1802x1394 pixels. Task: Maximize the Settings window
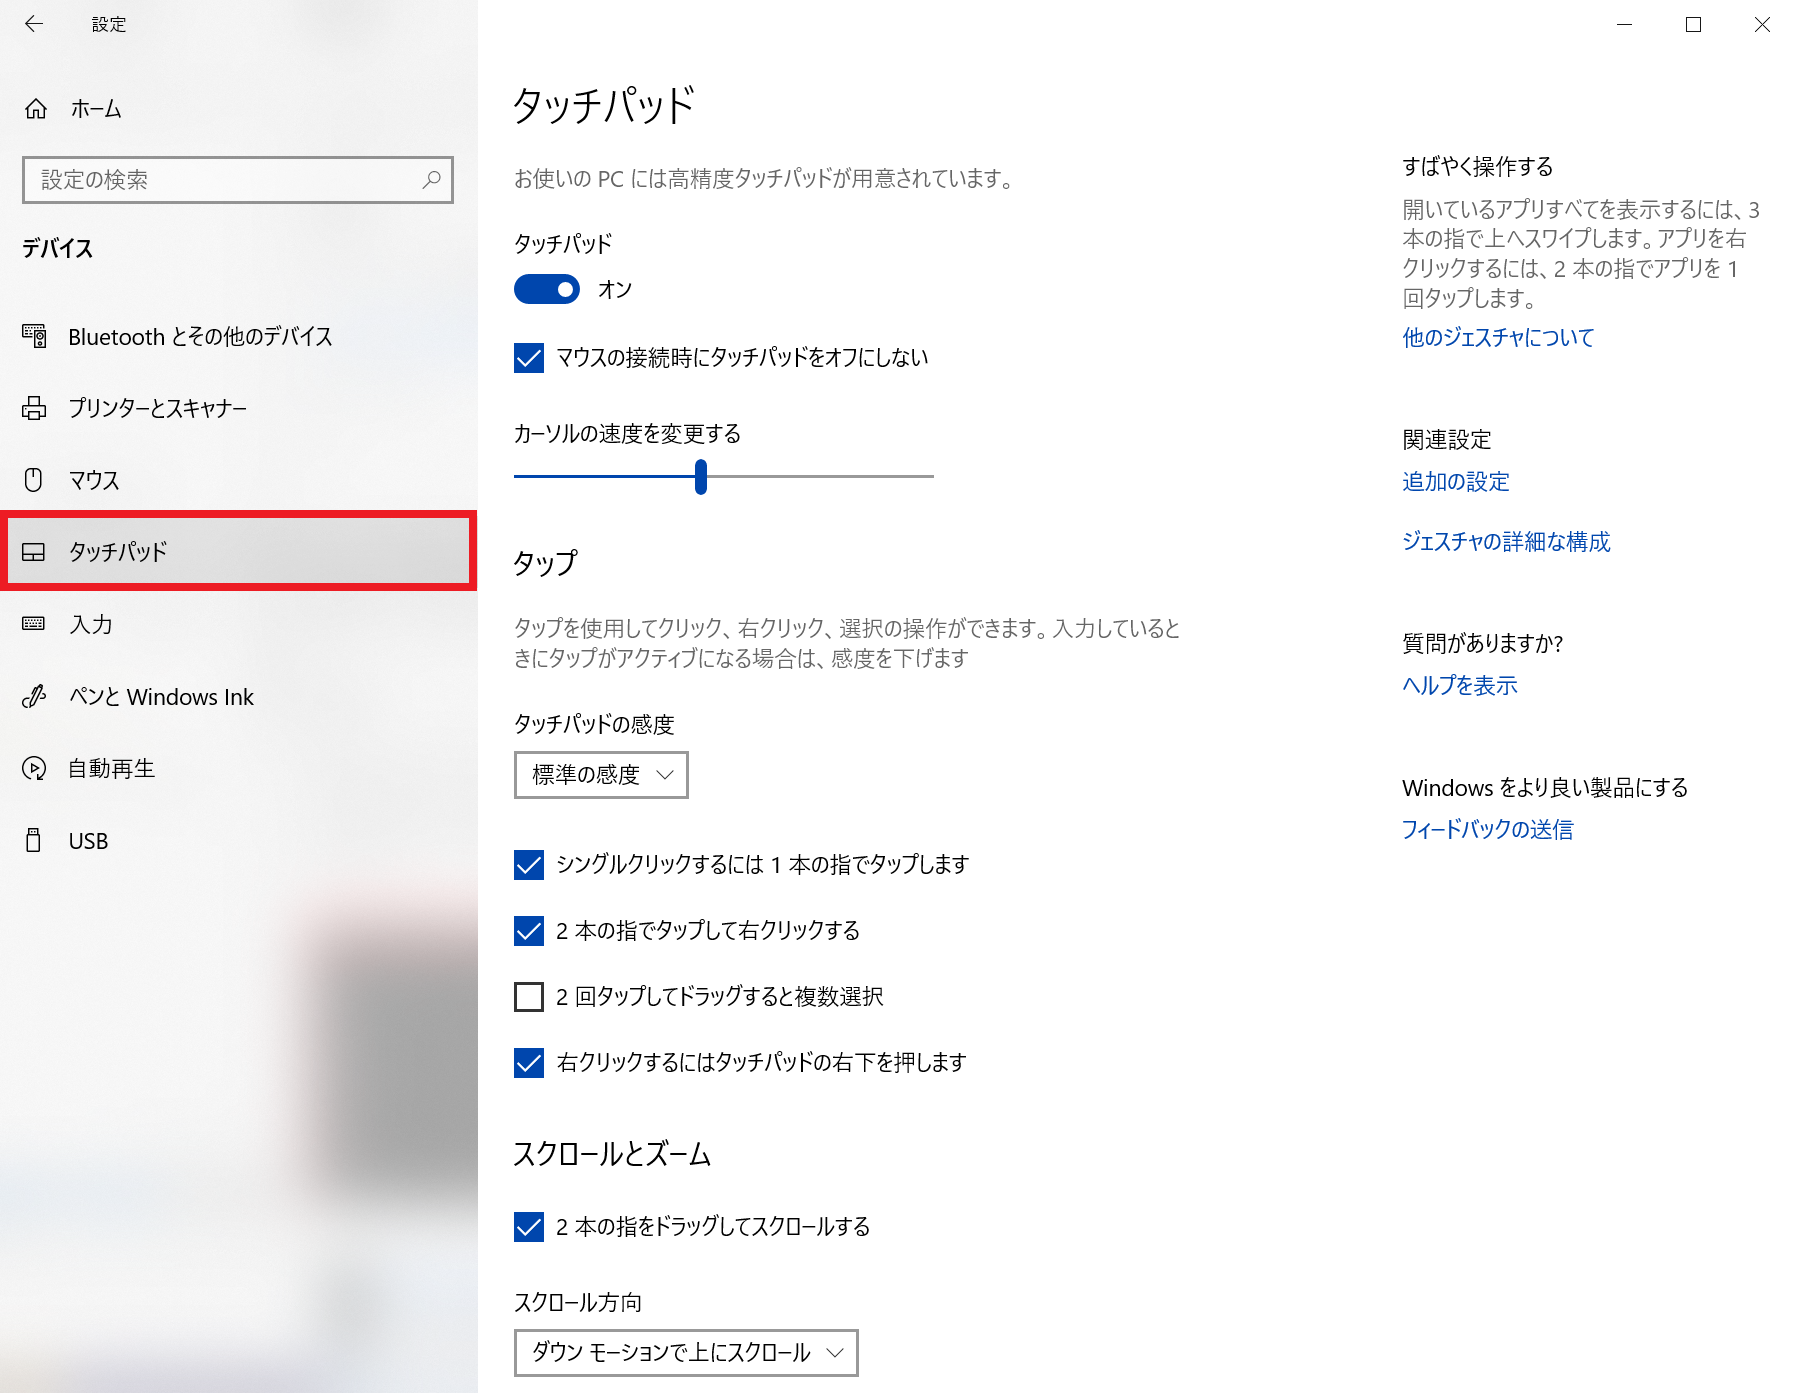click(x=1693, y=24)
